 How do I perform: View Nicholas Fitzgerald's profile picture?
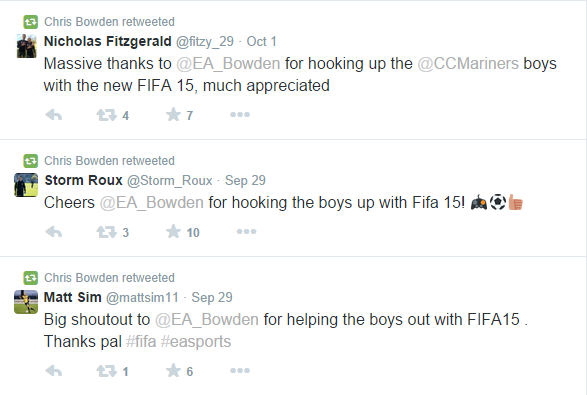(26, 46)
